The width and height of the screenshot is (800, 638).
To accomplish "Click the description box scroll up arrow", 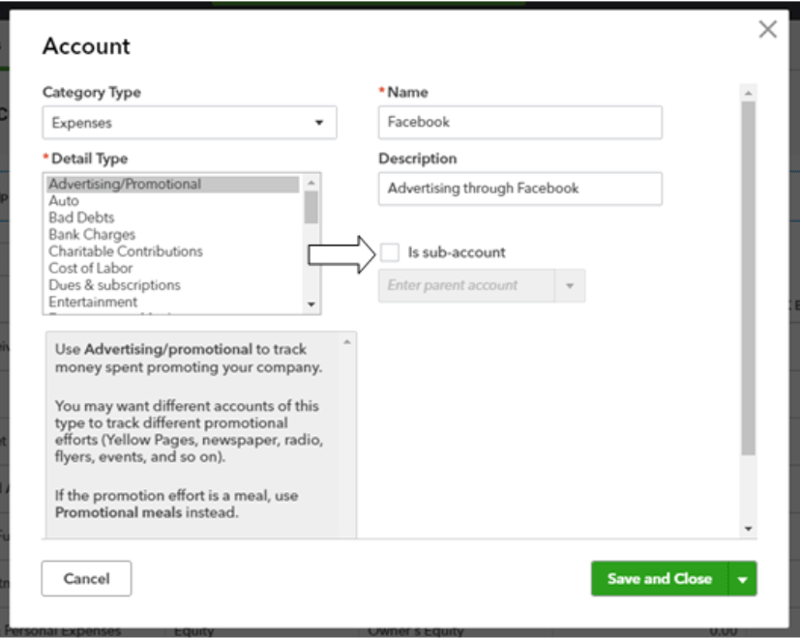I will (347, 342).
